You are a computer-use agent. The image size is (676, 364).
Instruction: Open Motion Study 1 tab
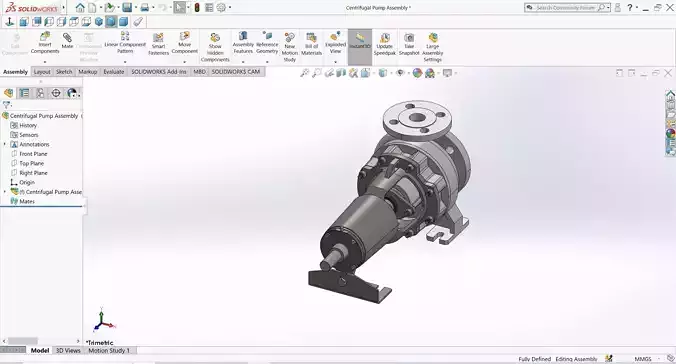click(109, 351)
